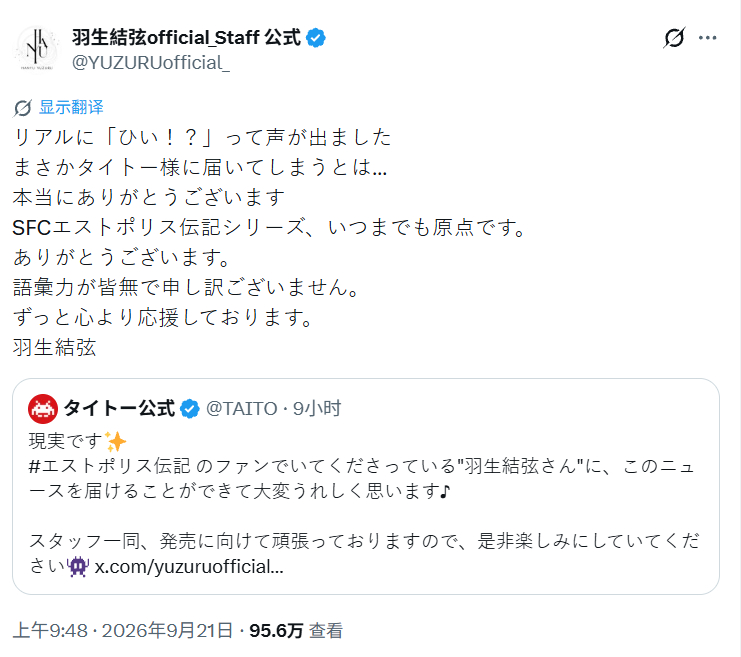
Task: Open the 羽生結弦official_Staff 公式 display name
Action: (186, 38)
